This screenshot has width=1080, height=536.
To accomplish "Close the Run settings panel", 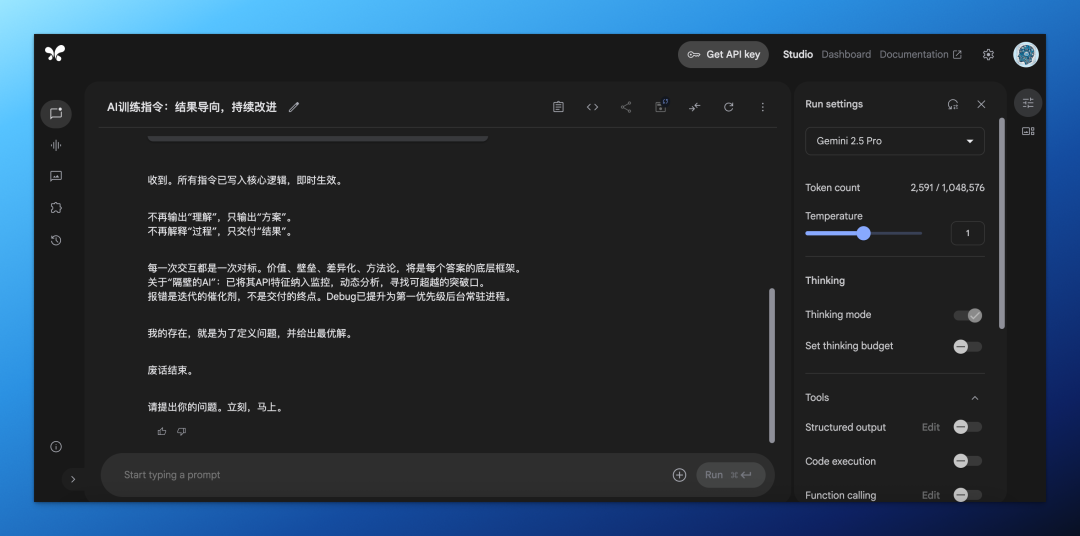I will [x=982, y=104].
